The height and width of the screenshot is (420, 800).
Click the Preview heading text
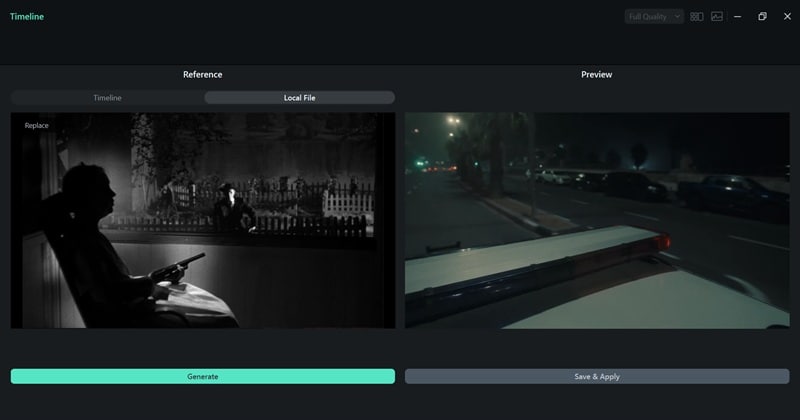(596, 75)
